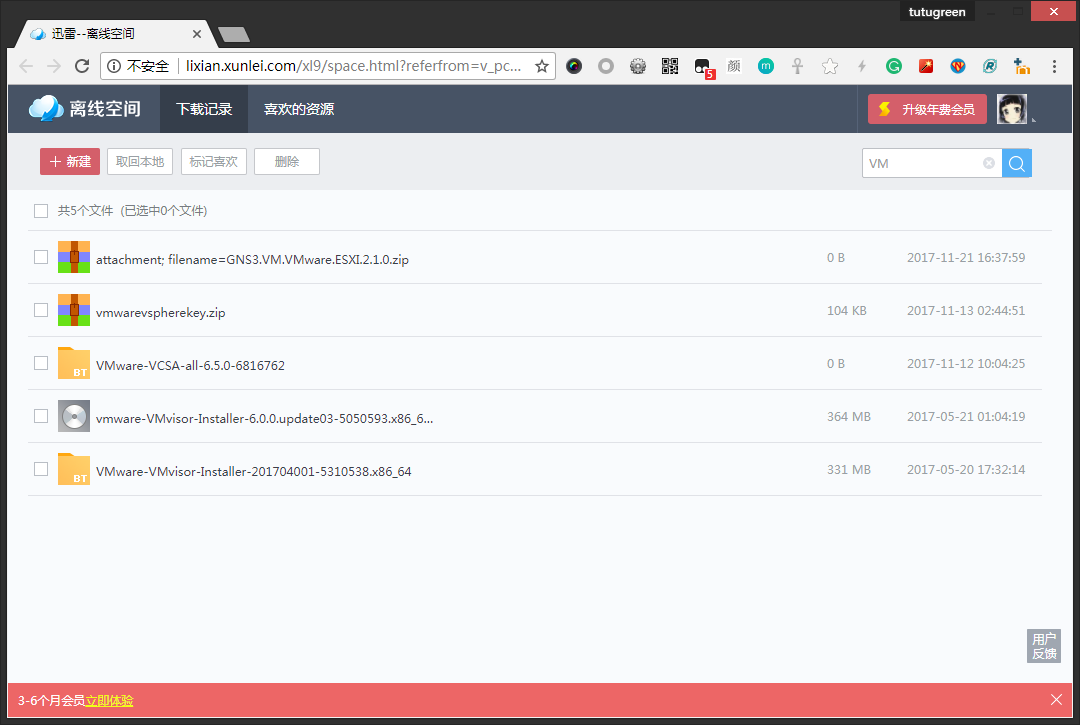Image resolution: width=1080 pixels, height=725 pixels.
Task: Open the user avatar menu
Action: 1012,109
